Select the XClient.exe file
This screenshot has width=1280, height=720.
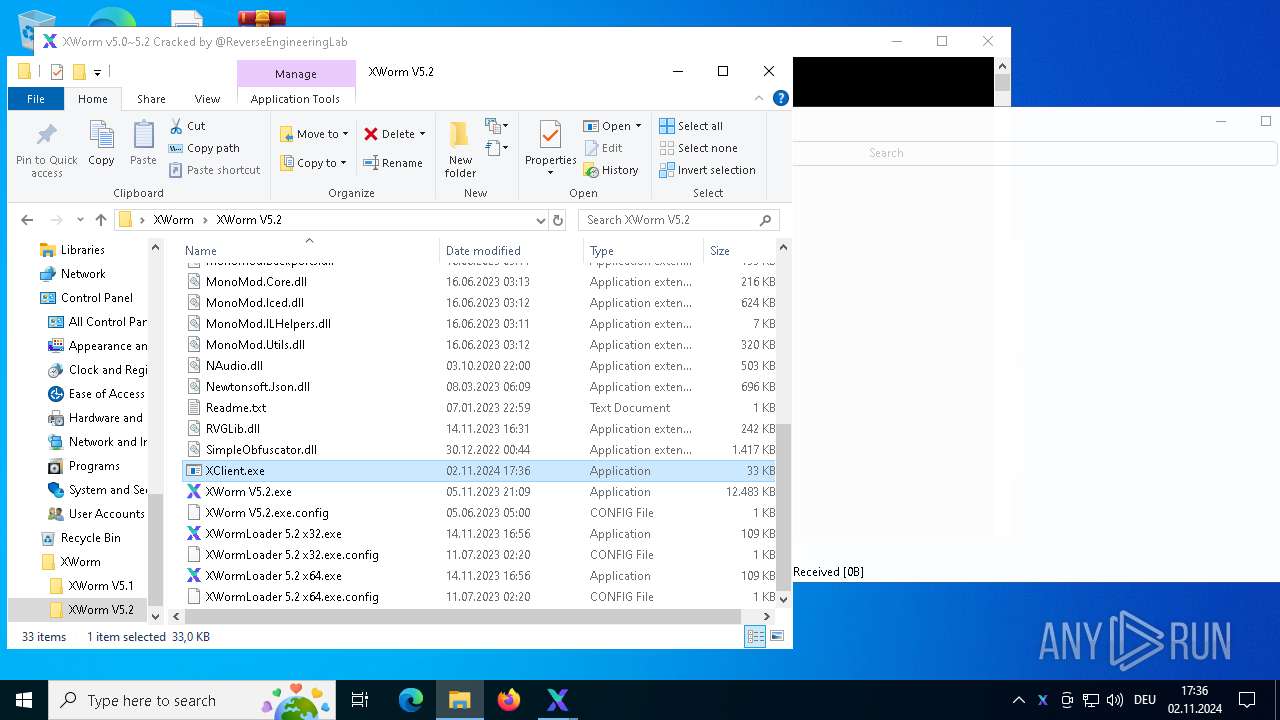coord(480,471)
